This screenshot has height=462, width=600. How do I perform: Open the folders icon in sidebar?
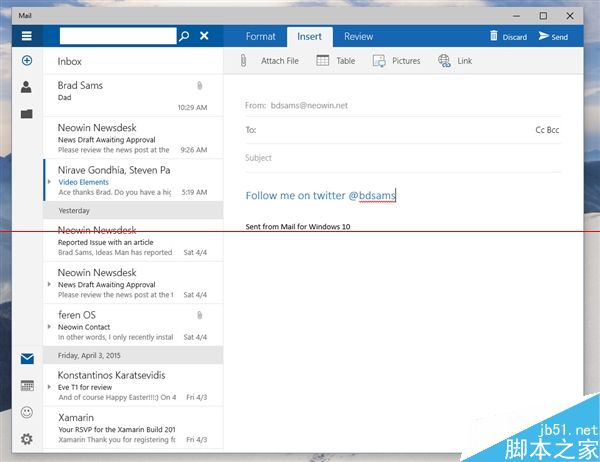(x=26, y=114)
